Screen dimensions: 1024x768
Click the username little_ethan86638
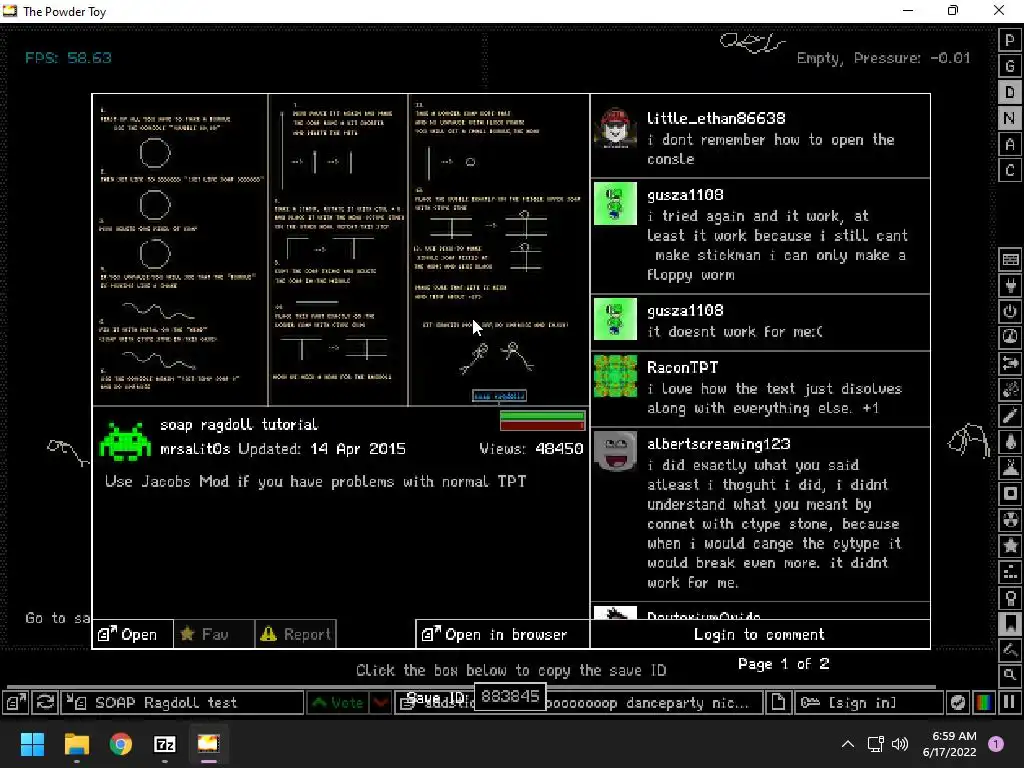pos(716,118)
